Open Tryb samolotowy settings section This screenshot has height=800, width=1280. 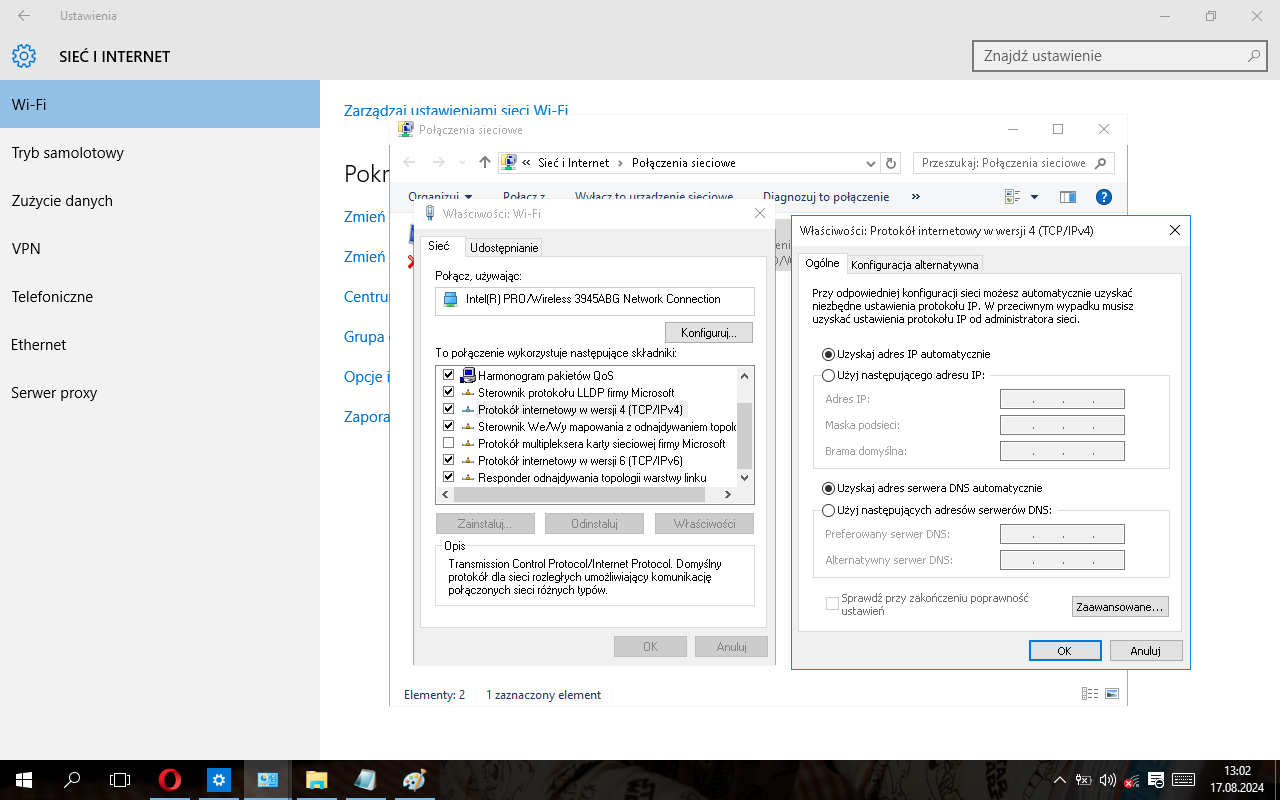pos(160,153)
